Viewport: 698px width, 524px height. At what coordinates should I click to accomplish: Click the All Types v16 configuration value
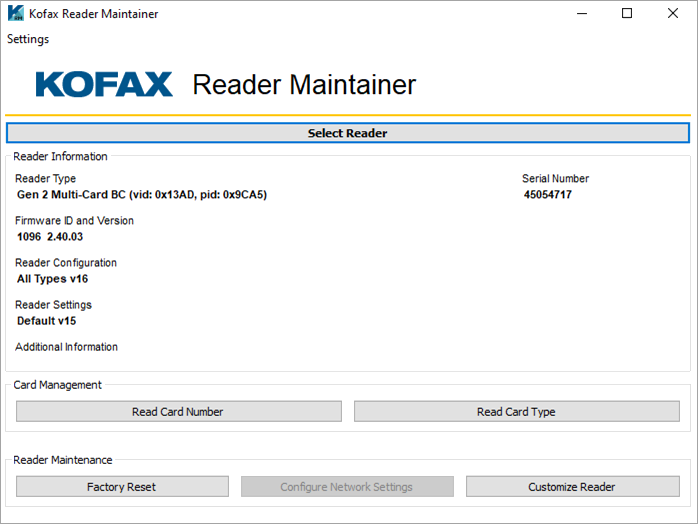(53, 279)
